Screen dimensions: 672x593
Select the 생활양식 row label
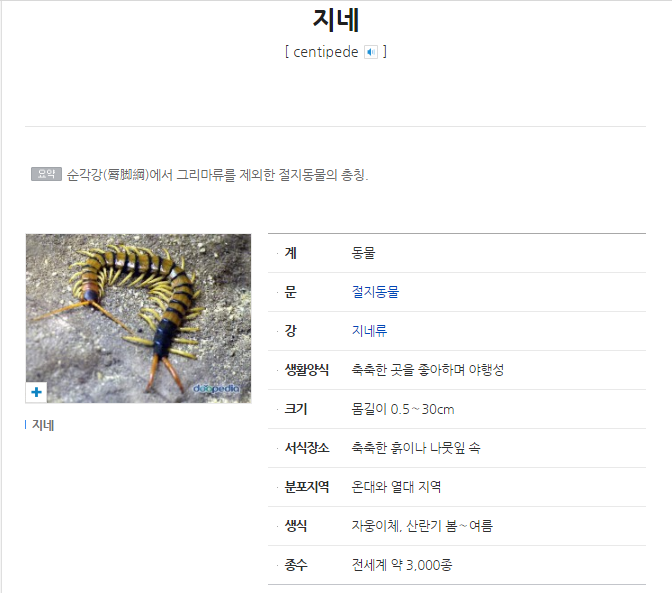(306, 370)
